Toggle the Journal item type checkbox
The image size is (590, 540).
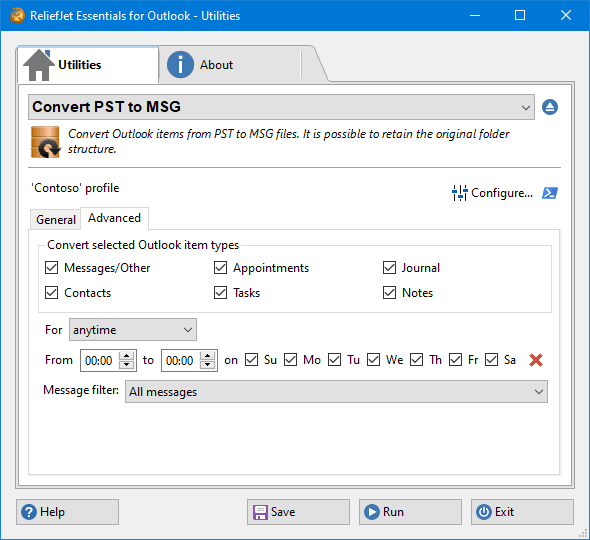click(389, 268)
